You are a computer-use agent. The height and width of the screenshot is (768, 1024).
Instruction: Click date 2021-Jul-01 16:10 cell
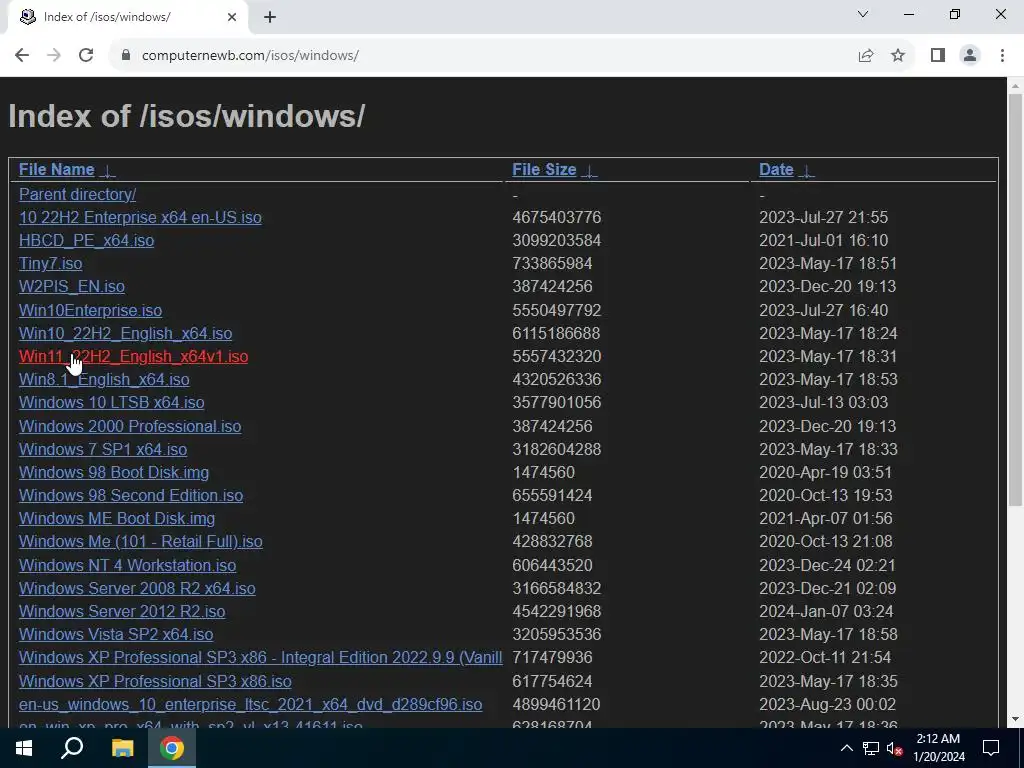(823, 240)
